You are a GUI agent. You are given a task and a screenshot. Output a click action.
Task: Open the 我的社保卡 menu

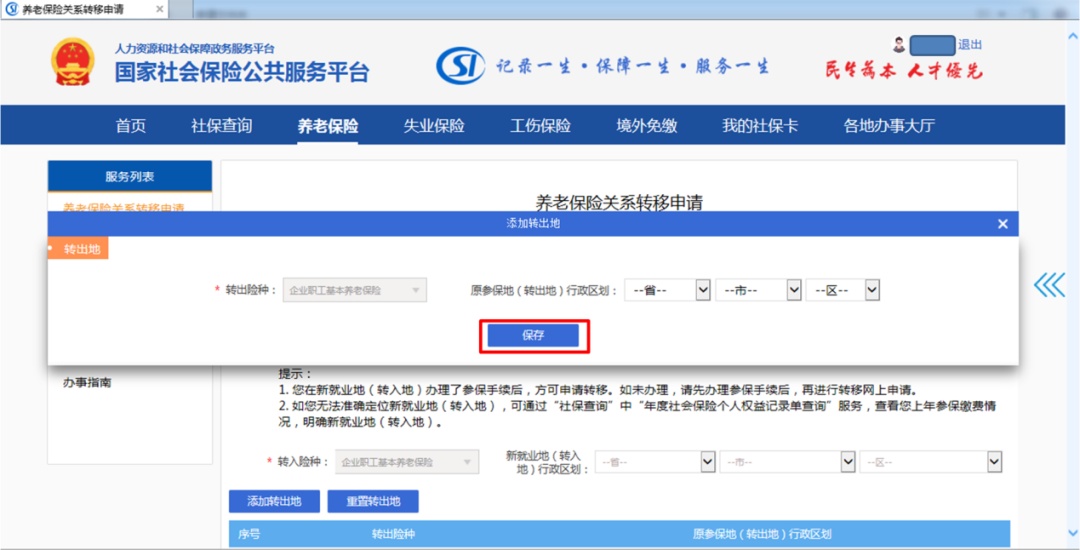[x=760, y=126]
